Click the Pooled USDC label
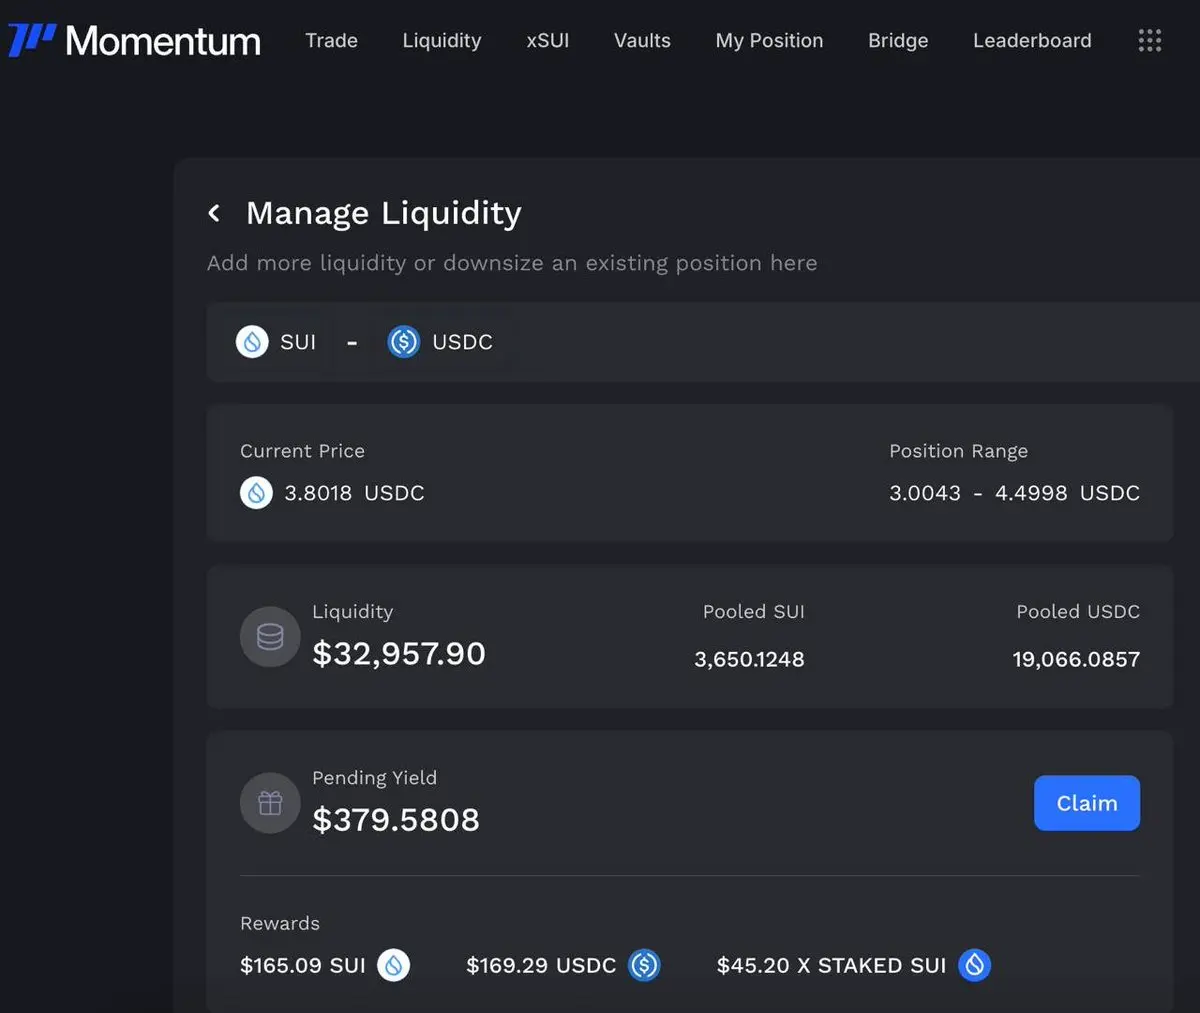Screen dimensions: 1200x1013 [x=1078, y=611]
